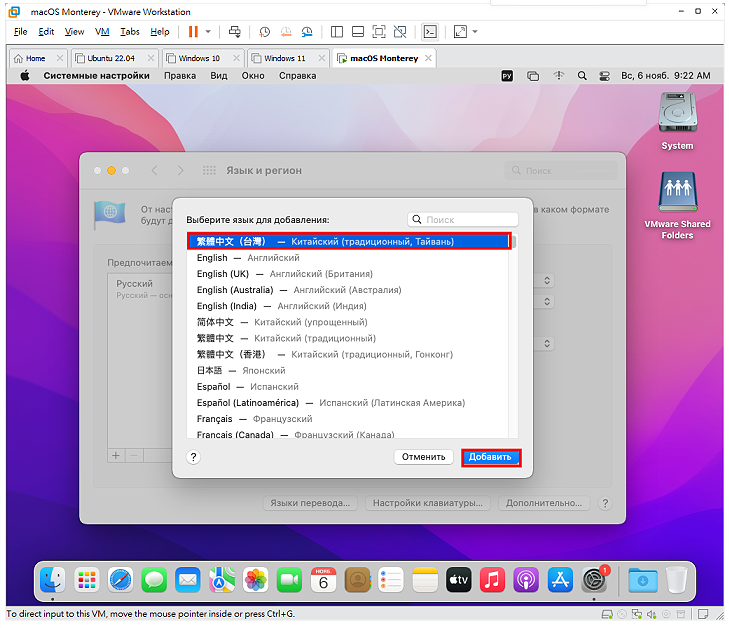This screenshot has height=628, width=729.
Task: Click the РУ input source icon
Action: point(507,75)
